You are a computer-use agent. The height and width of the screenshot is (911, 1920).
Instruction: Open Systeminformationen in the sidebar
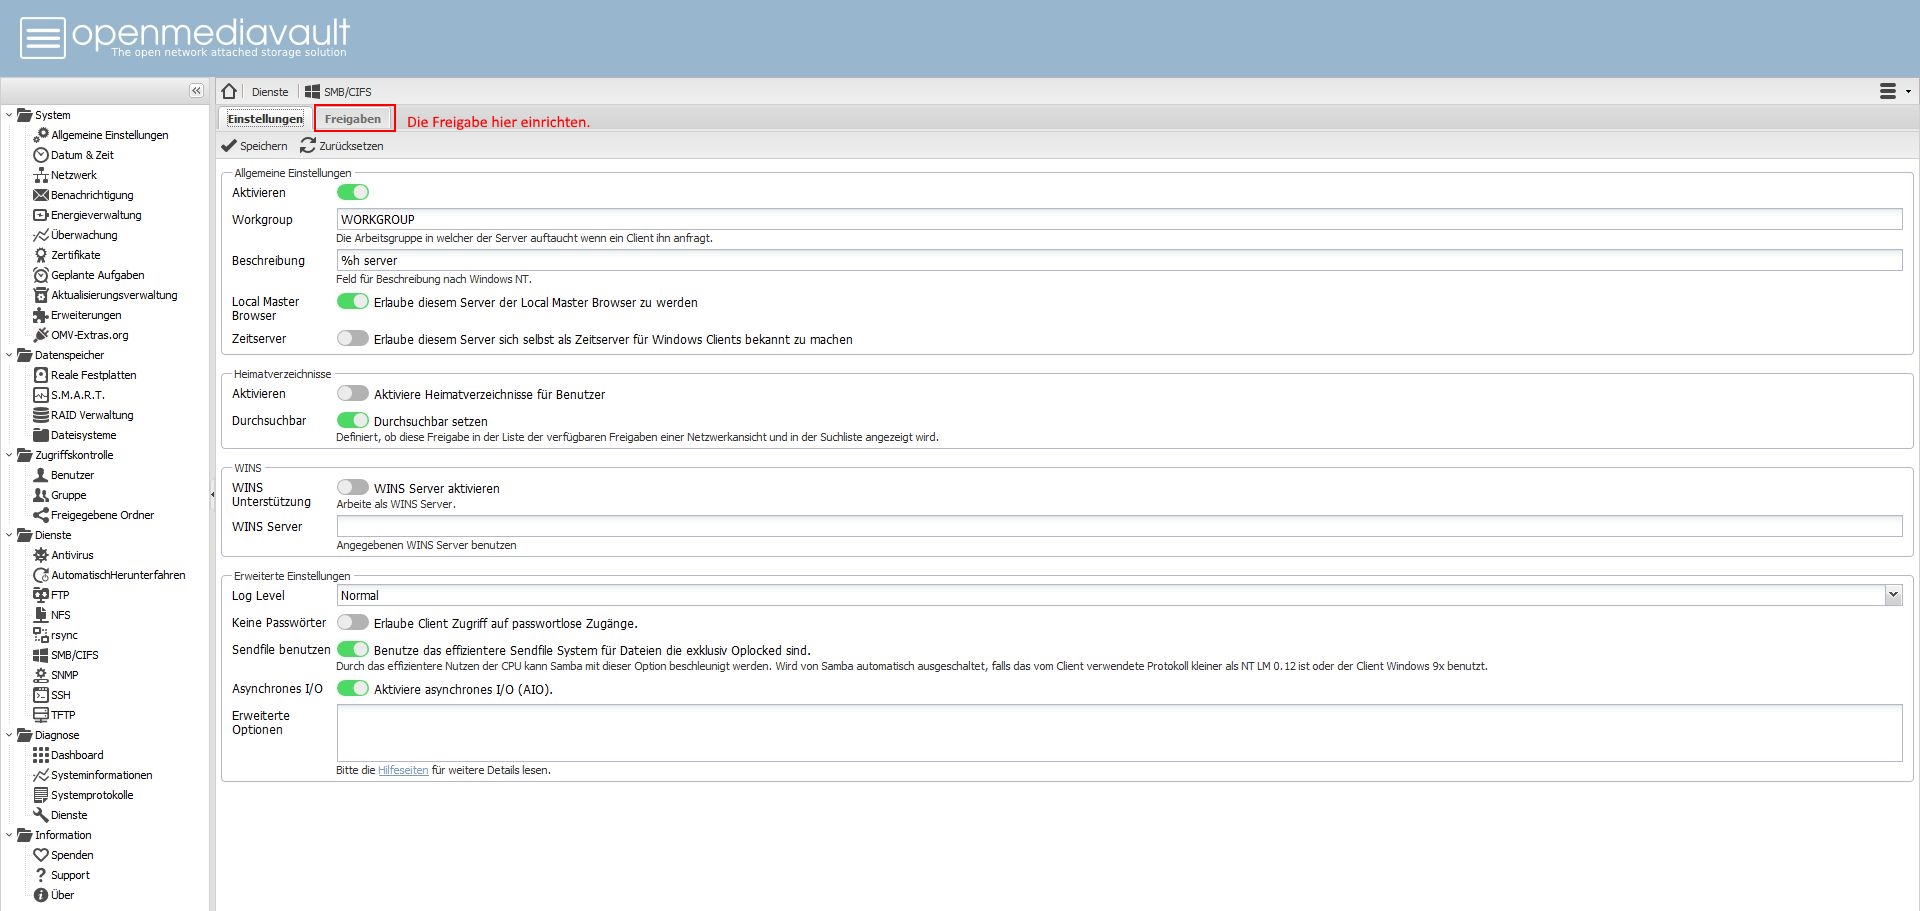coord(102,775)
